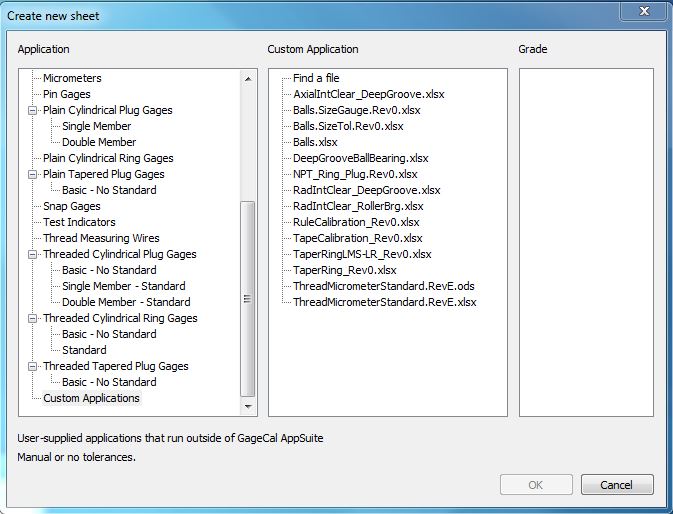The width and height of the screenshot is (673, 514).
Task: Select Single Member under Plain Cylindrical Plug
Action: (x=97, y=126)
